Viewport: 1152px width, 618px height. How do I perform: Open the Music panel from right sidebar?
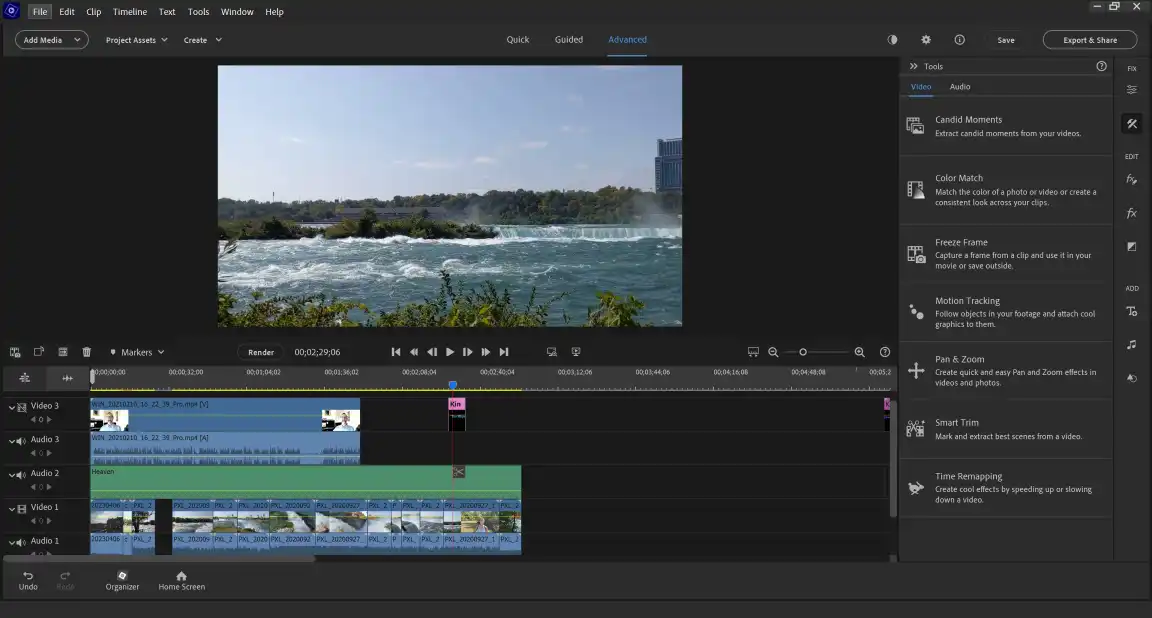click(x=1131, y=345)
